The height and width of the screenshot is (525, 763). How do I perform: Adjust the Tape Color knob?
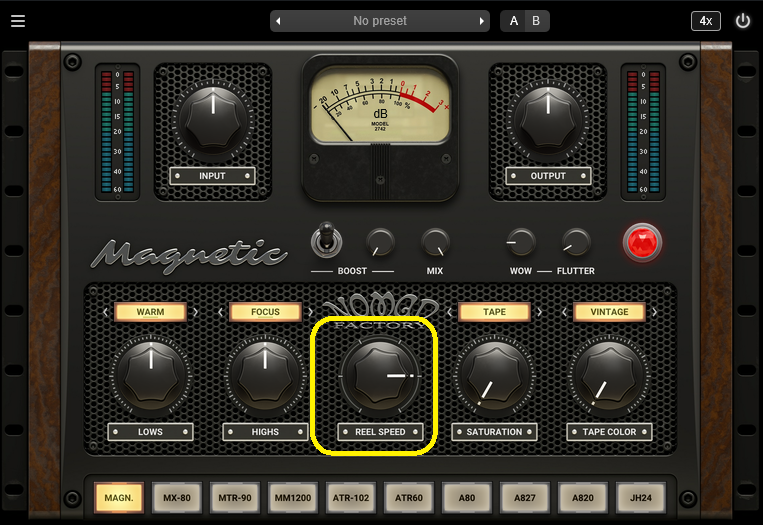609,376
